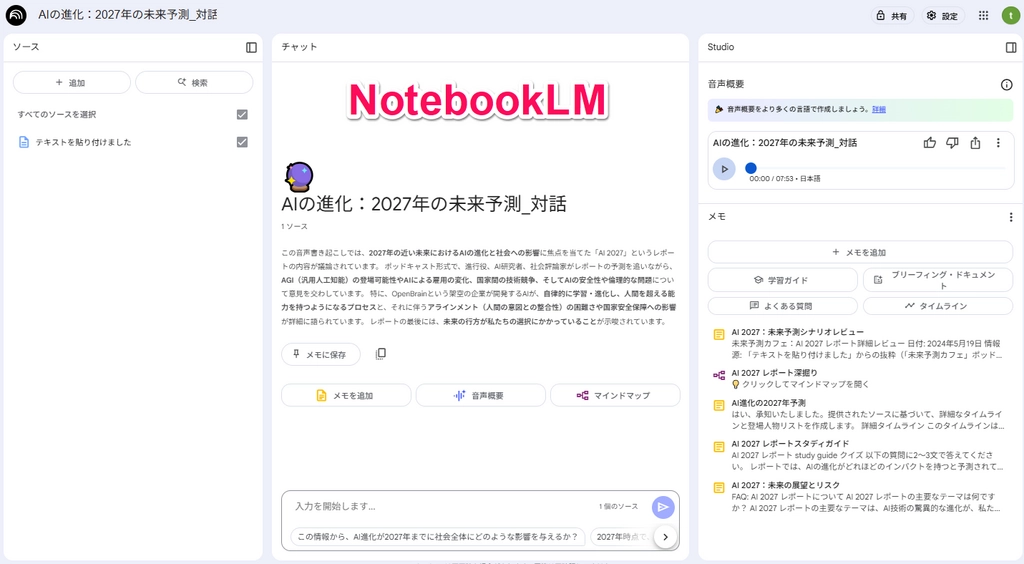Click the 詳細 link in the audio banner
The height and width of the screenshot is (564, 1024).
pyautogui.click(x=878, y=109)
